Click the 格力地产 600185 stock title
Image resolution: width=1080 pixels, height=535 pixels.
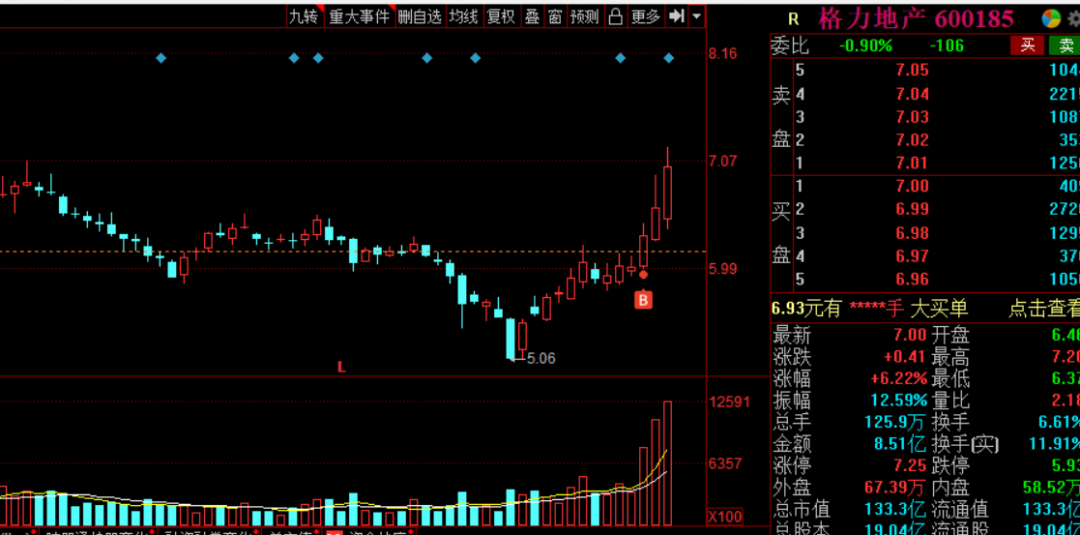coord(916,19)
